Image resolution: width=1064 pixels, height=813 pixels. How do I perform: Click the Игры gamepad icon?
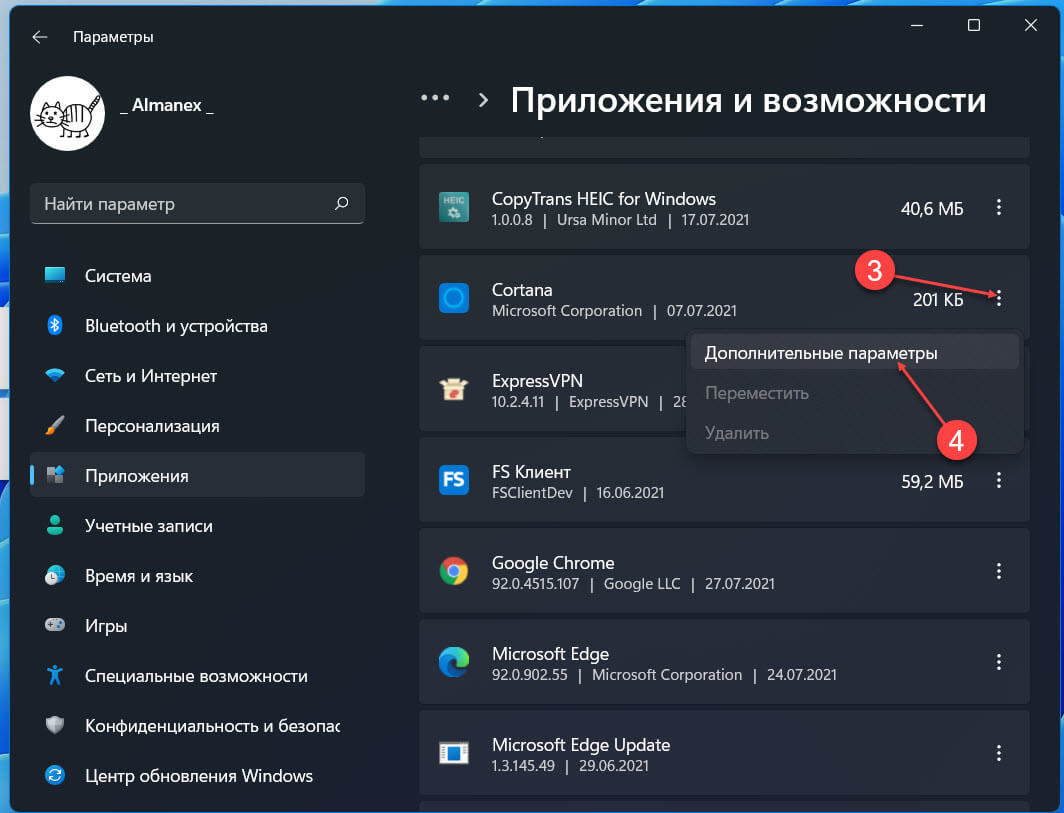[x=55, y=625]
